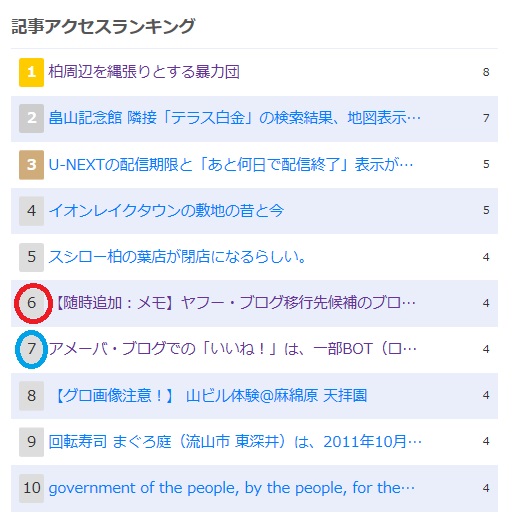Click the red-circled rank 6 badge

tap(31, 303)
